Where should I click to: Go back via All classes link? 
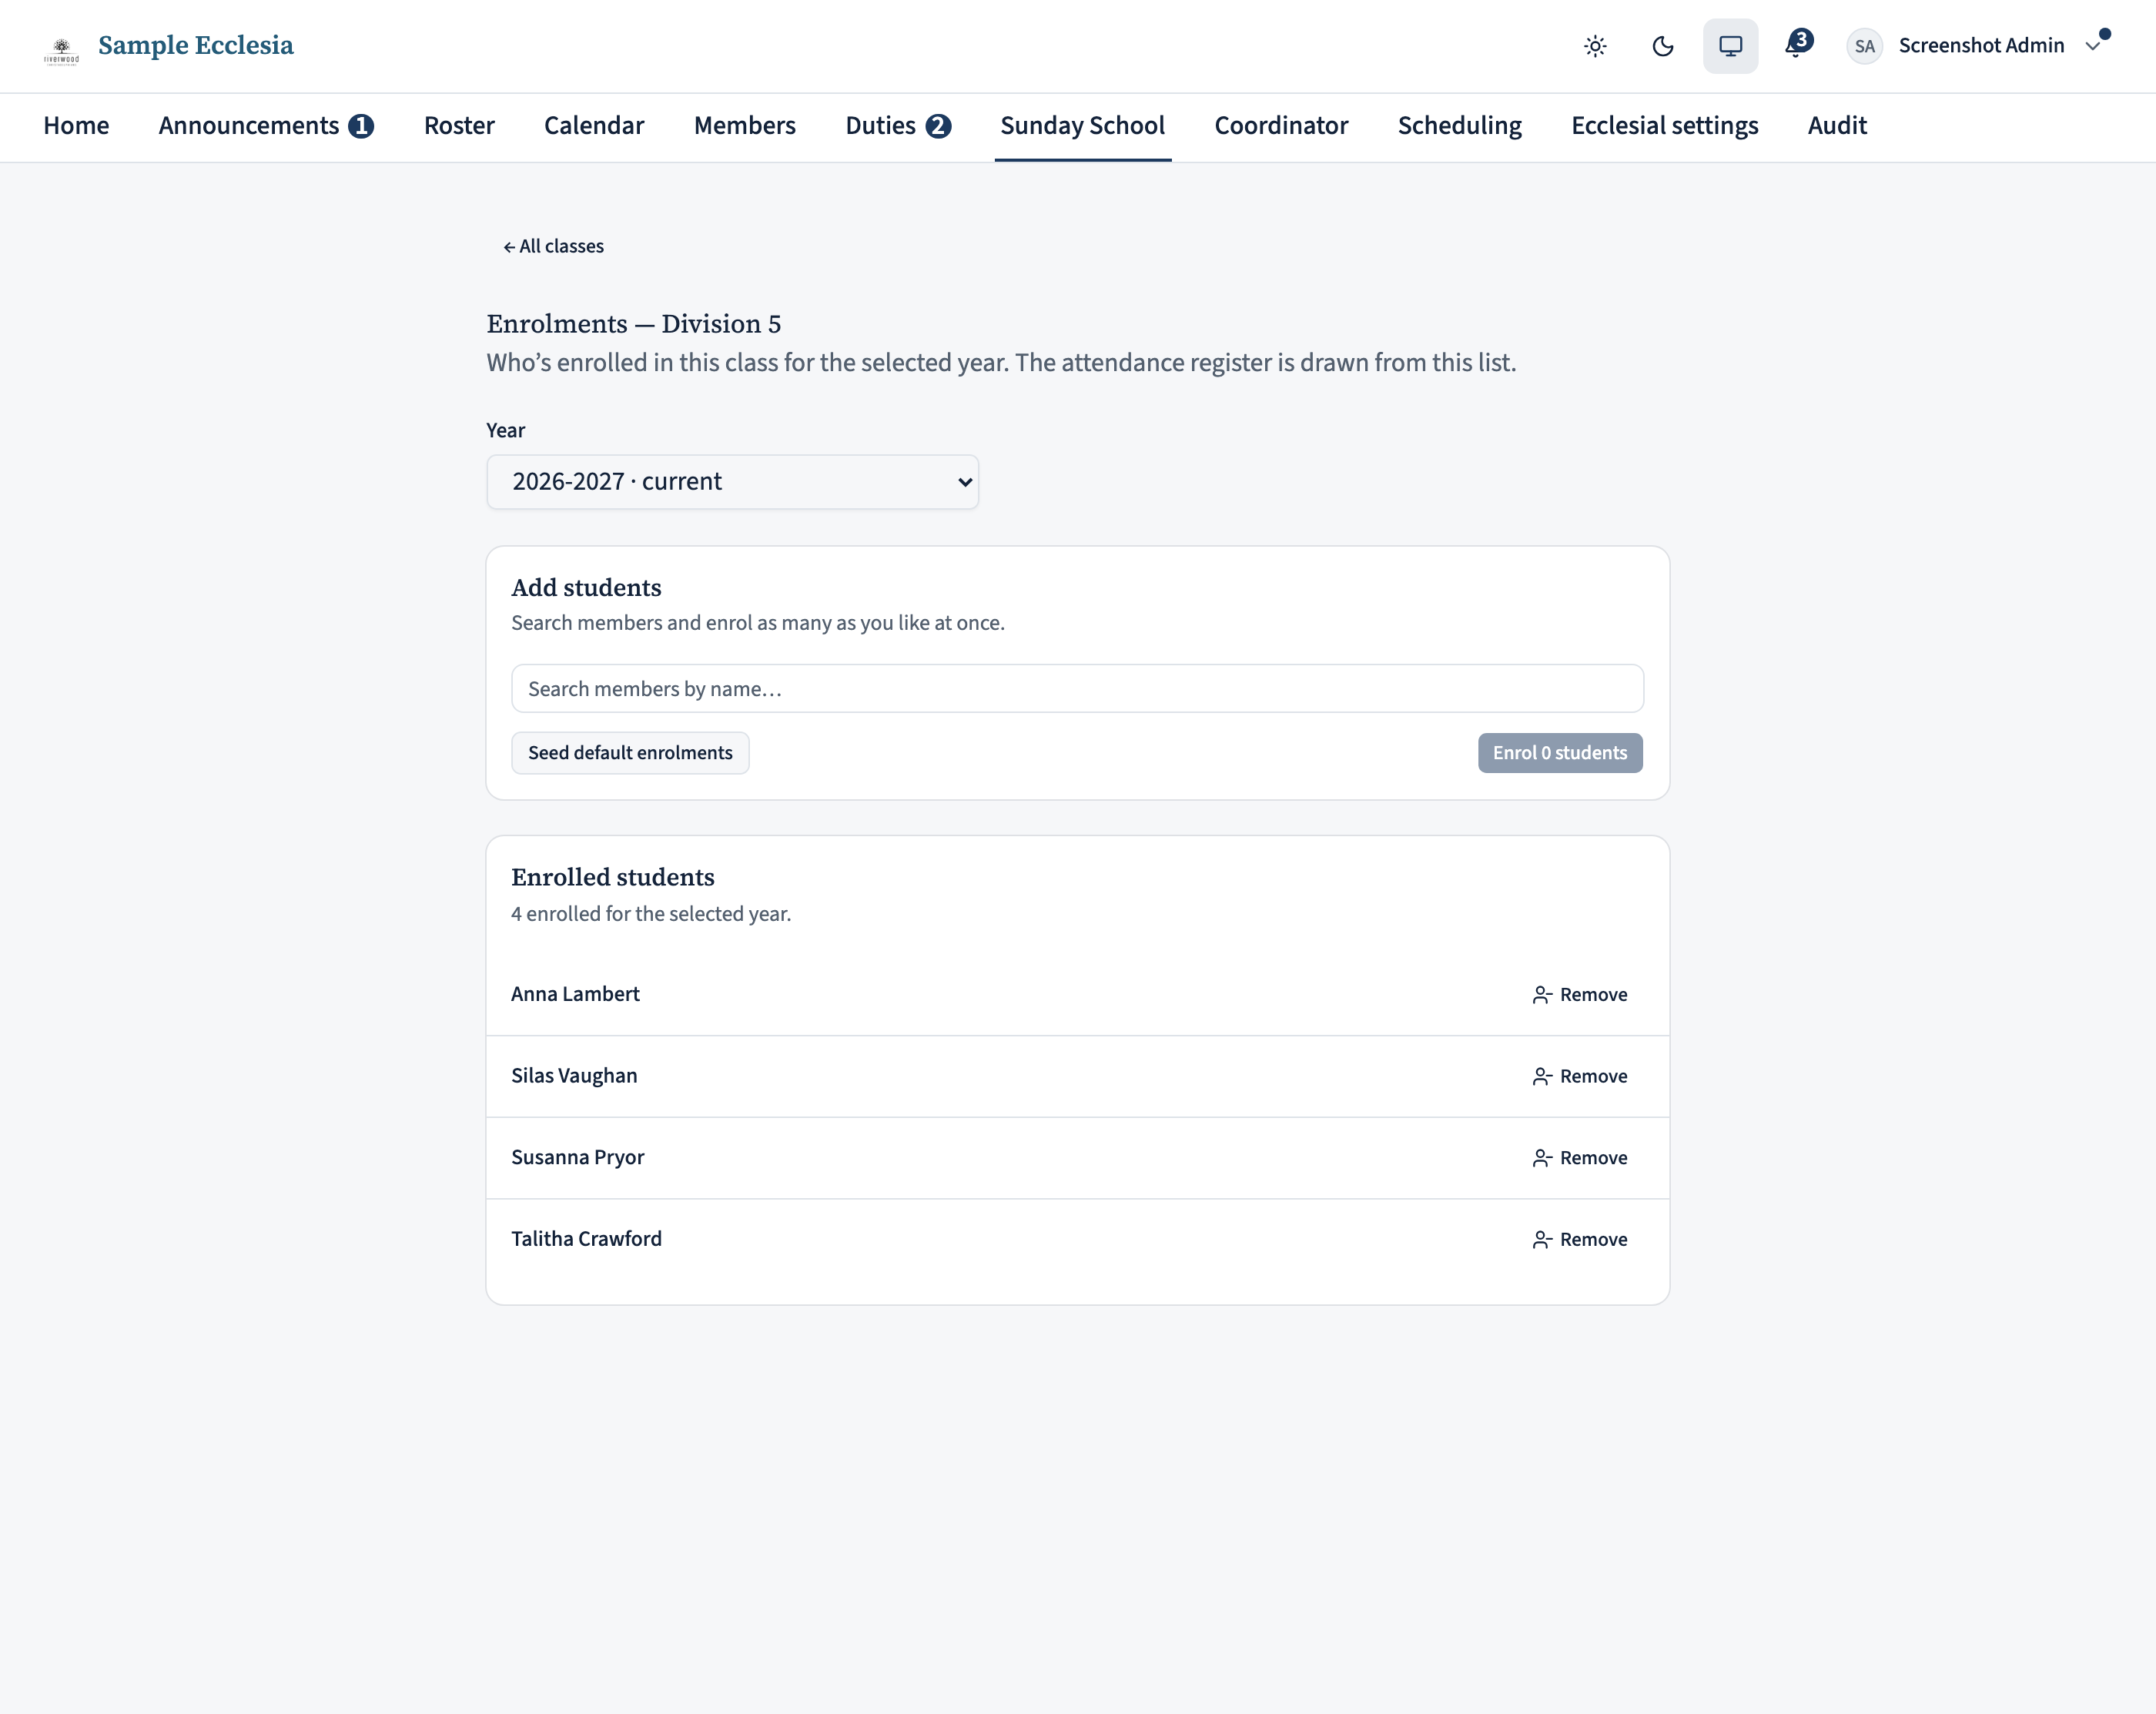coord(553,246)
